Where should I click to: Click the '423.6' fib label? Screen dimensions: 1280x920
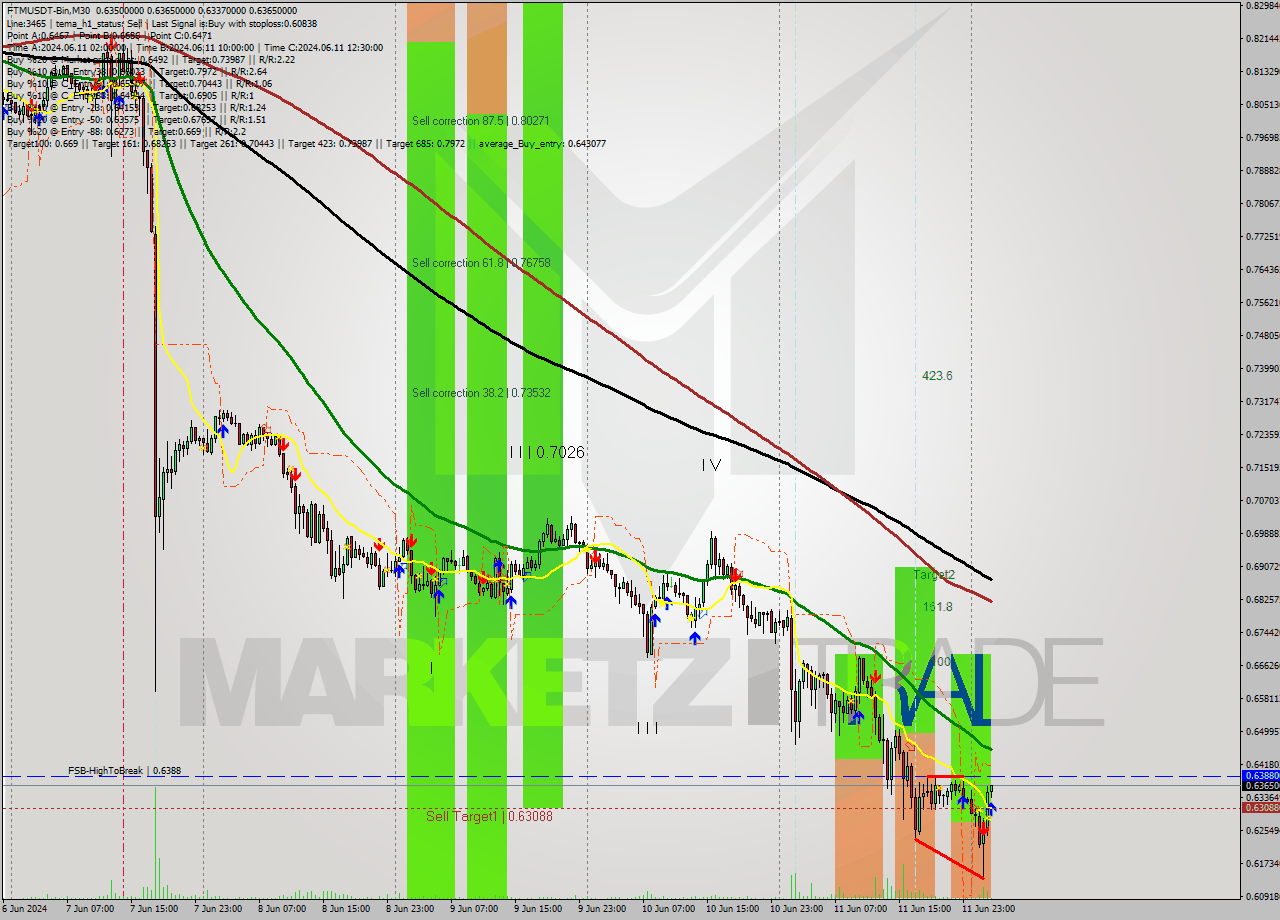(937, 376)
